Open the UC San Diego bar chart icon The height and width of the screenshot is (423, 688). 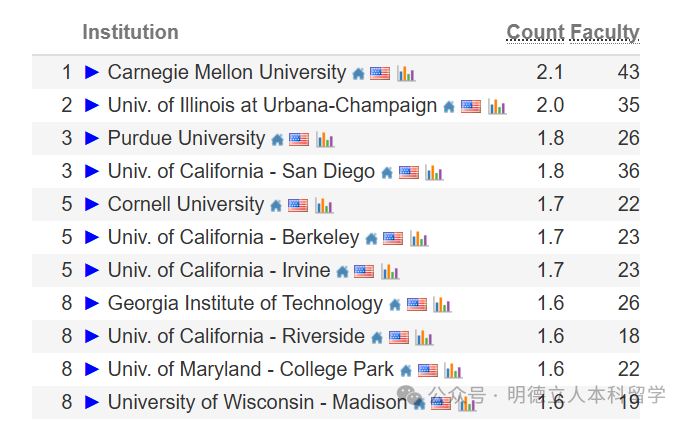[434, 172]
